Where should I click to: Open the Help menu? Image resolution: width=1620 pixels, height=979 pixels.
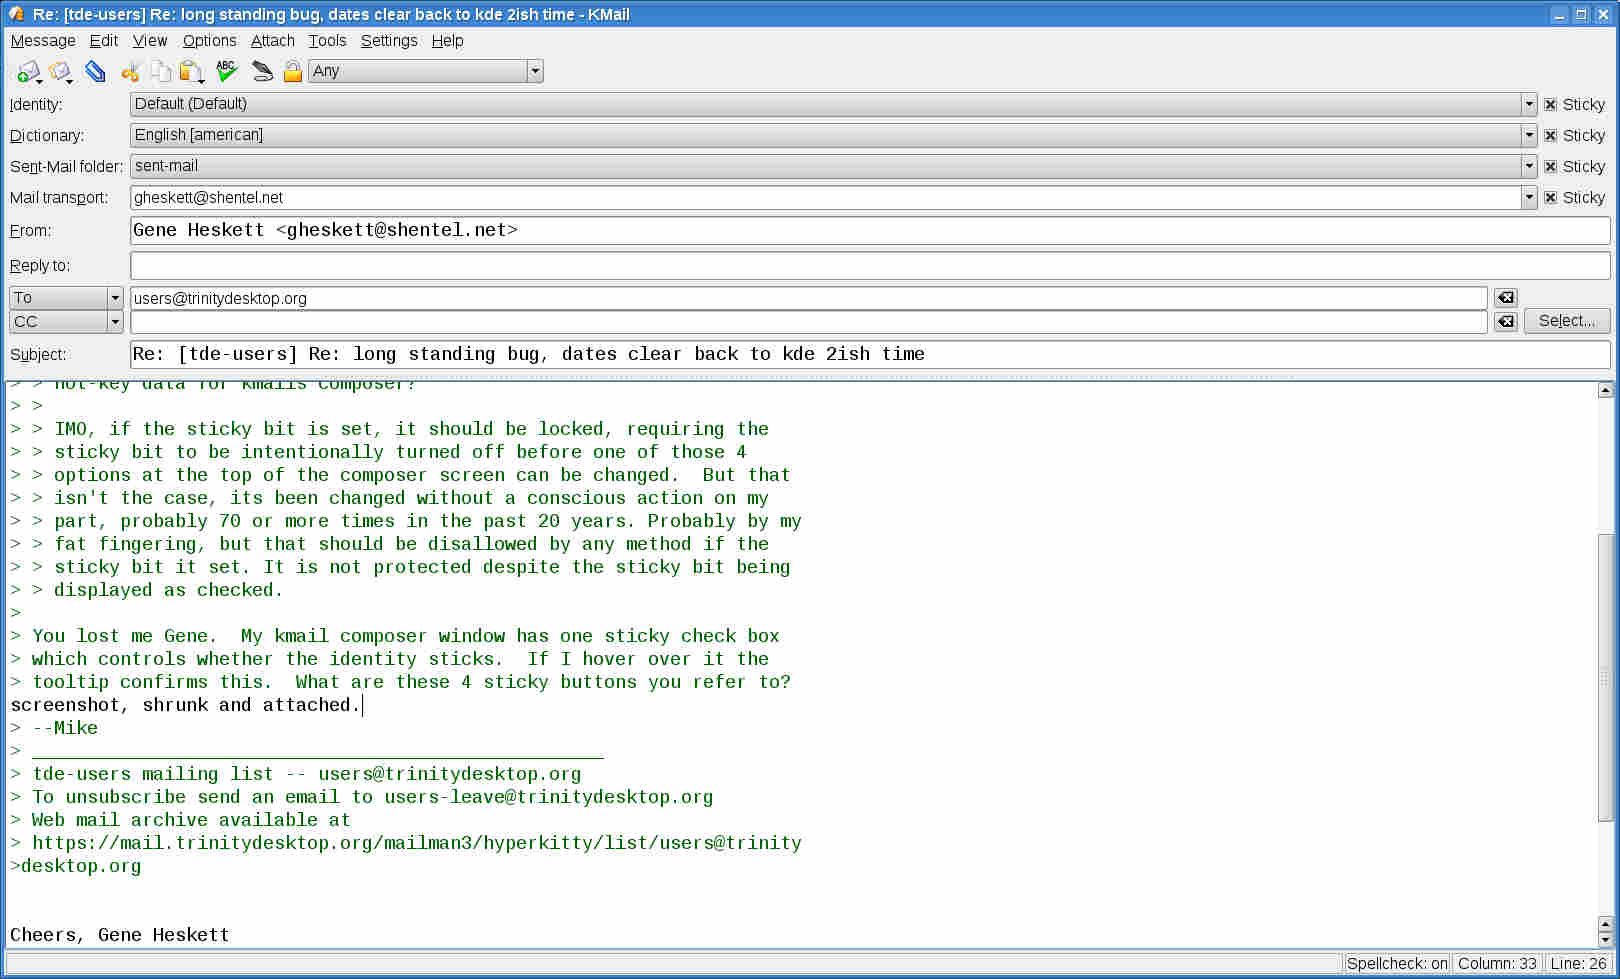pyautogui.click(x=447, y=41)
